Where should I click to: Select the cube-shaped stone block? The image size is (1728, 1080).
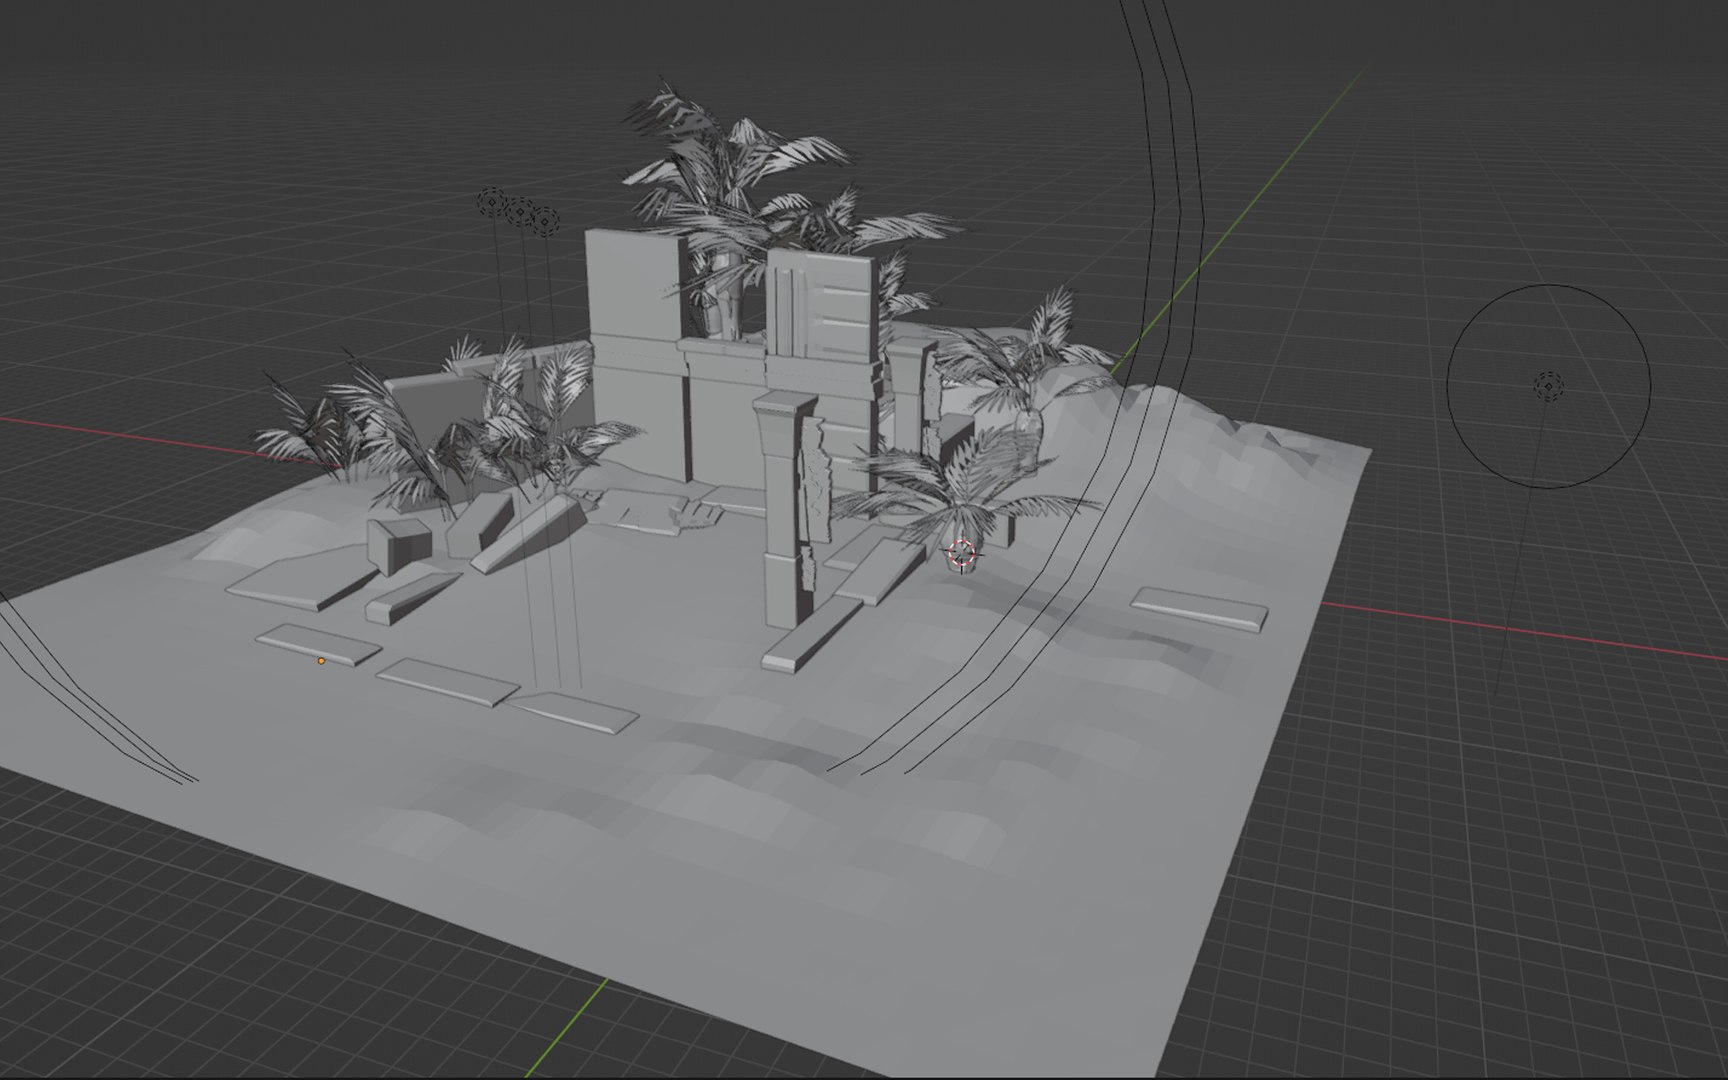[x=398, y=546]
